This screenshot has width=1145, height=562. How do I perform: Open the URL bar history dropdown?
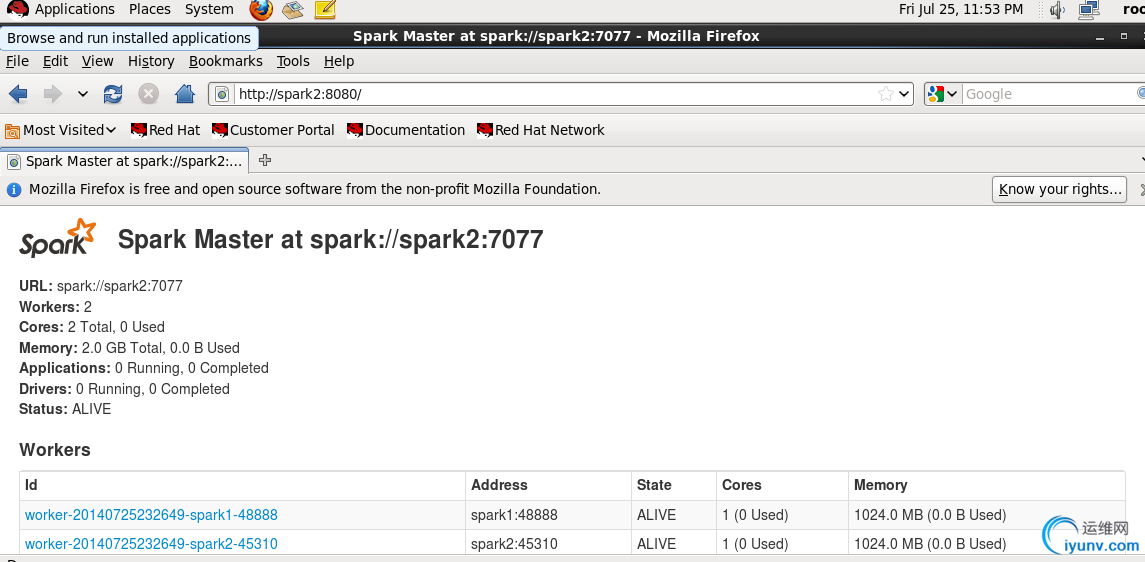(x=904, y=94)
